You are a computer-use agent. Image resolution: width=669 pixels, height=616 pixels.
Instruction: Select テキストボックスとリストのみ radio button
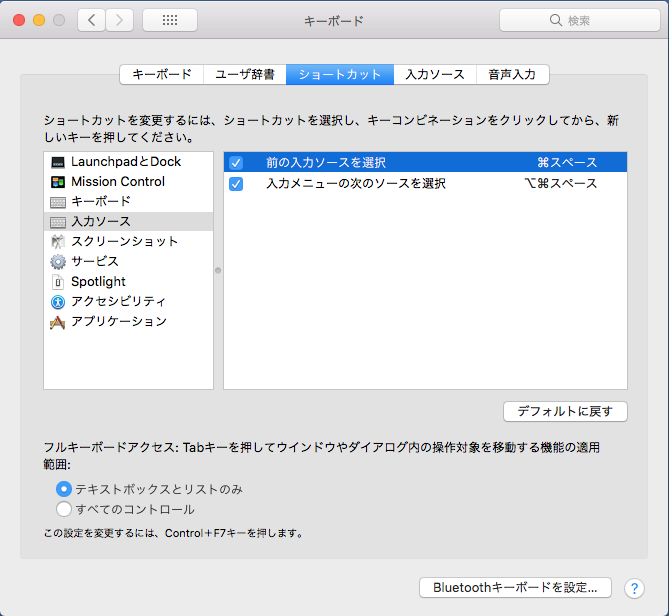pos(64,489)
